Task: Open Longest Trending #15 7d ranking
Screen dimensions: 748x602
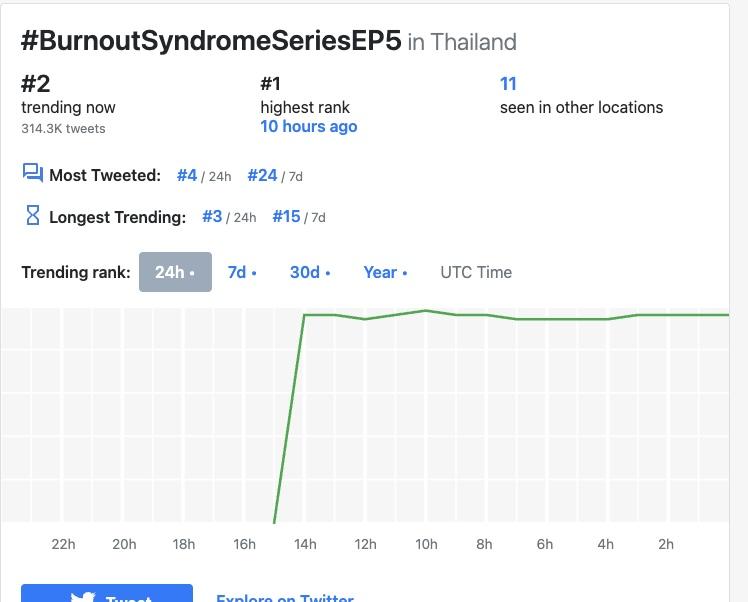Action: click(x=286, y=216)
